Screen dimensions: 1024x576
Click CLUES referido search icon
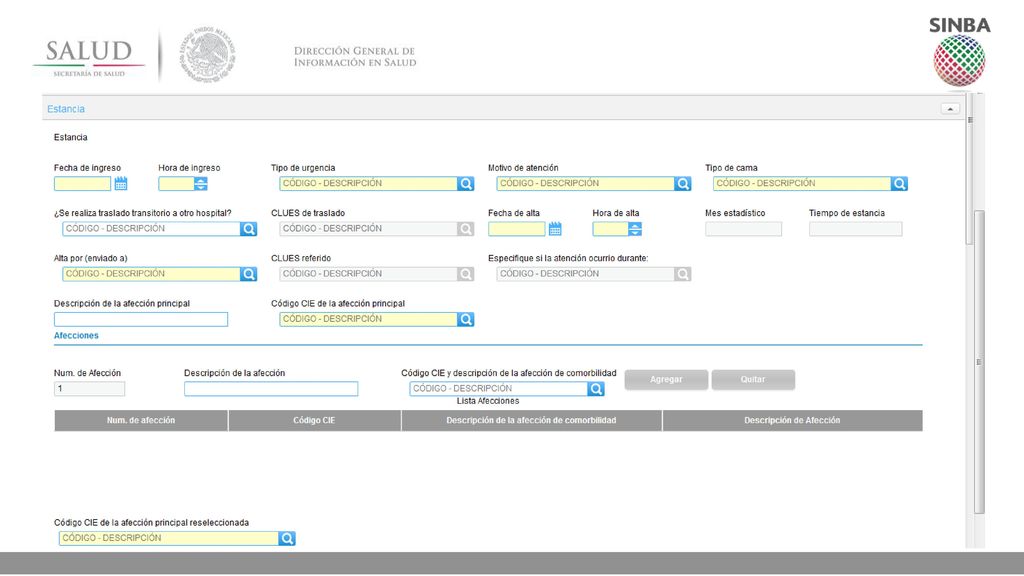(466, 274)
